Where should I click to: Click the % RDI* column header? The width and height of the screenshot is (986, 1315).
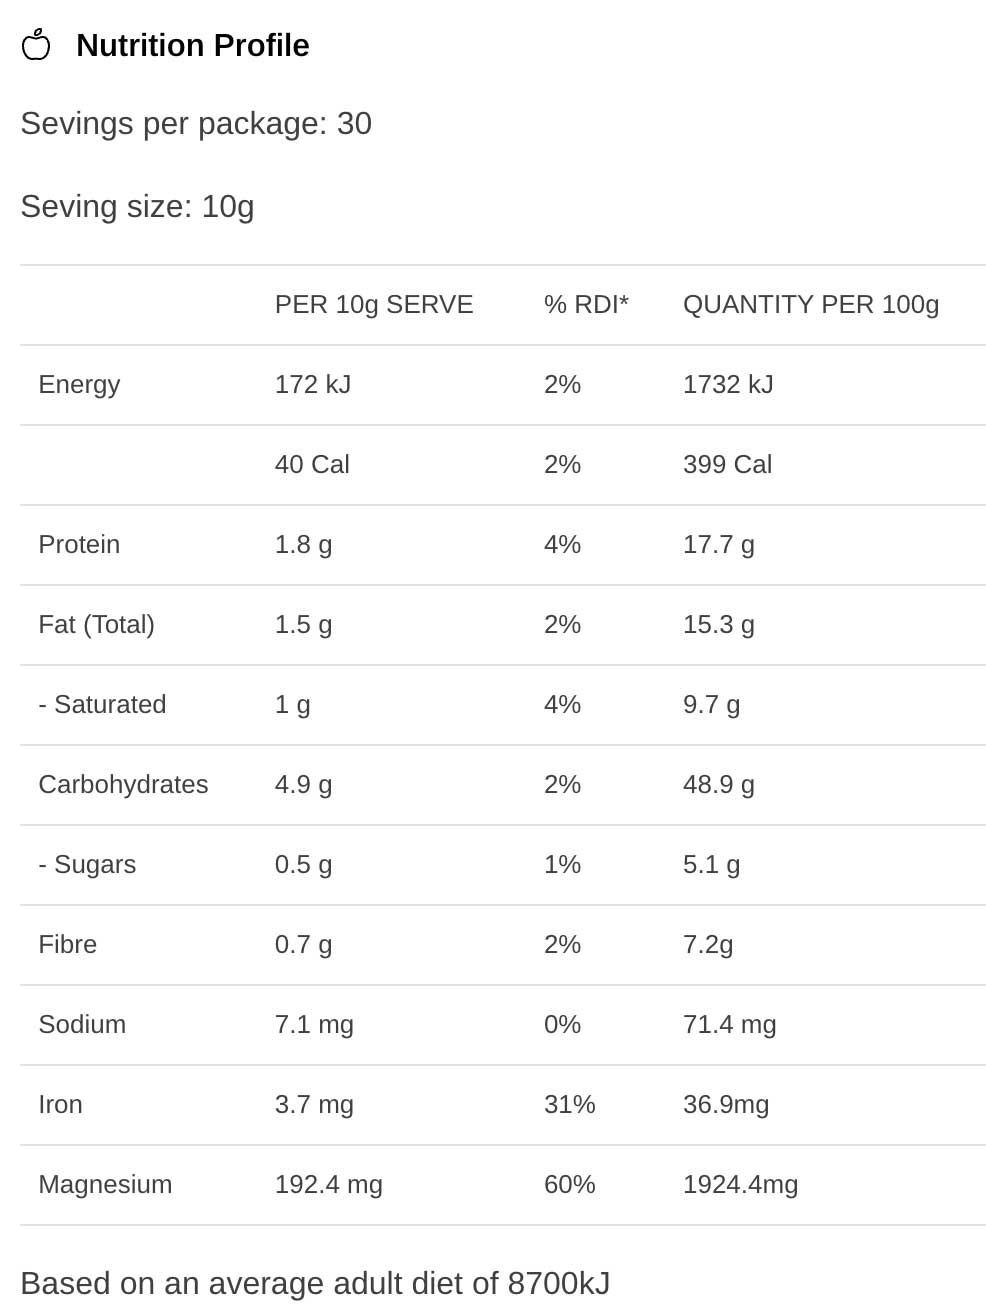pyautogui.click(x=586, y=304)
